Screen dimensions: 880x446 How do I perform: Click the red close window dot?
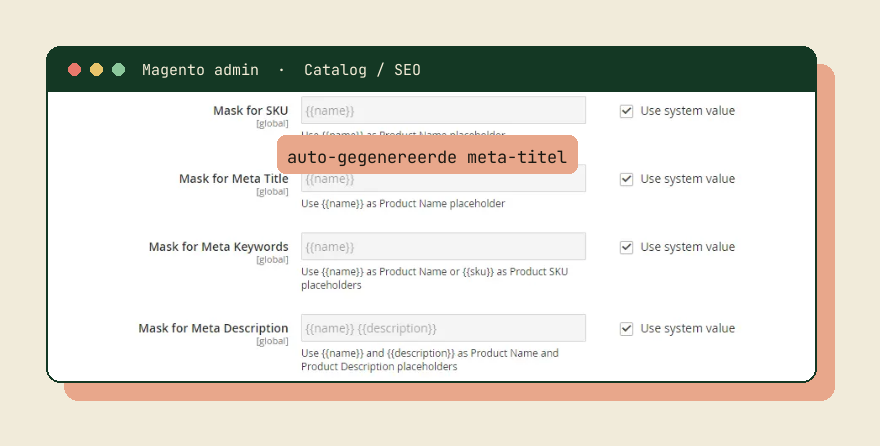click(x=75, y=70)
